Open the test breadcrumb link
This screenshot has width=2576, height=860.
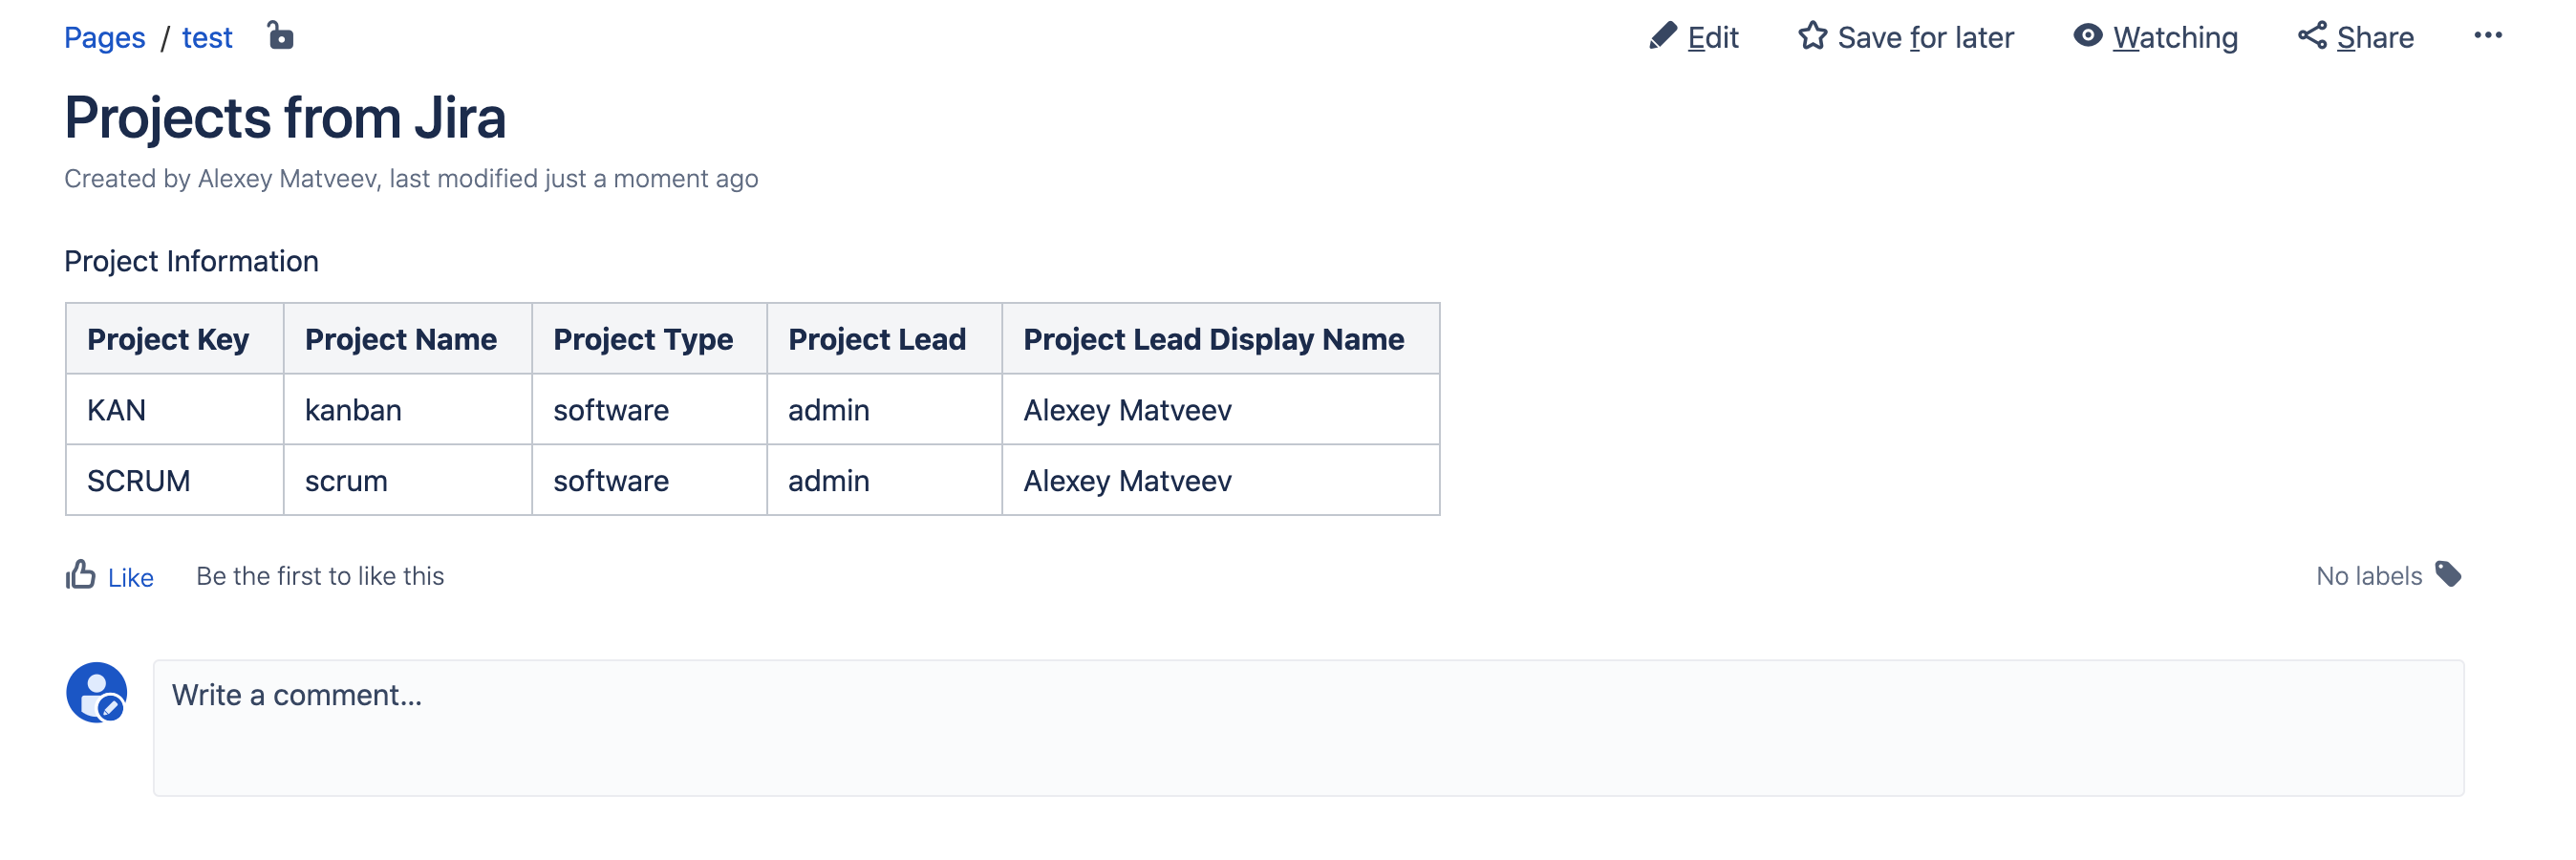pyautogui.click(x=207, y=38)
